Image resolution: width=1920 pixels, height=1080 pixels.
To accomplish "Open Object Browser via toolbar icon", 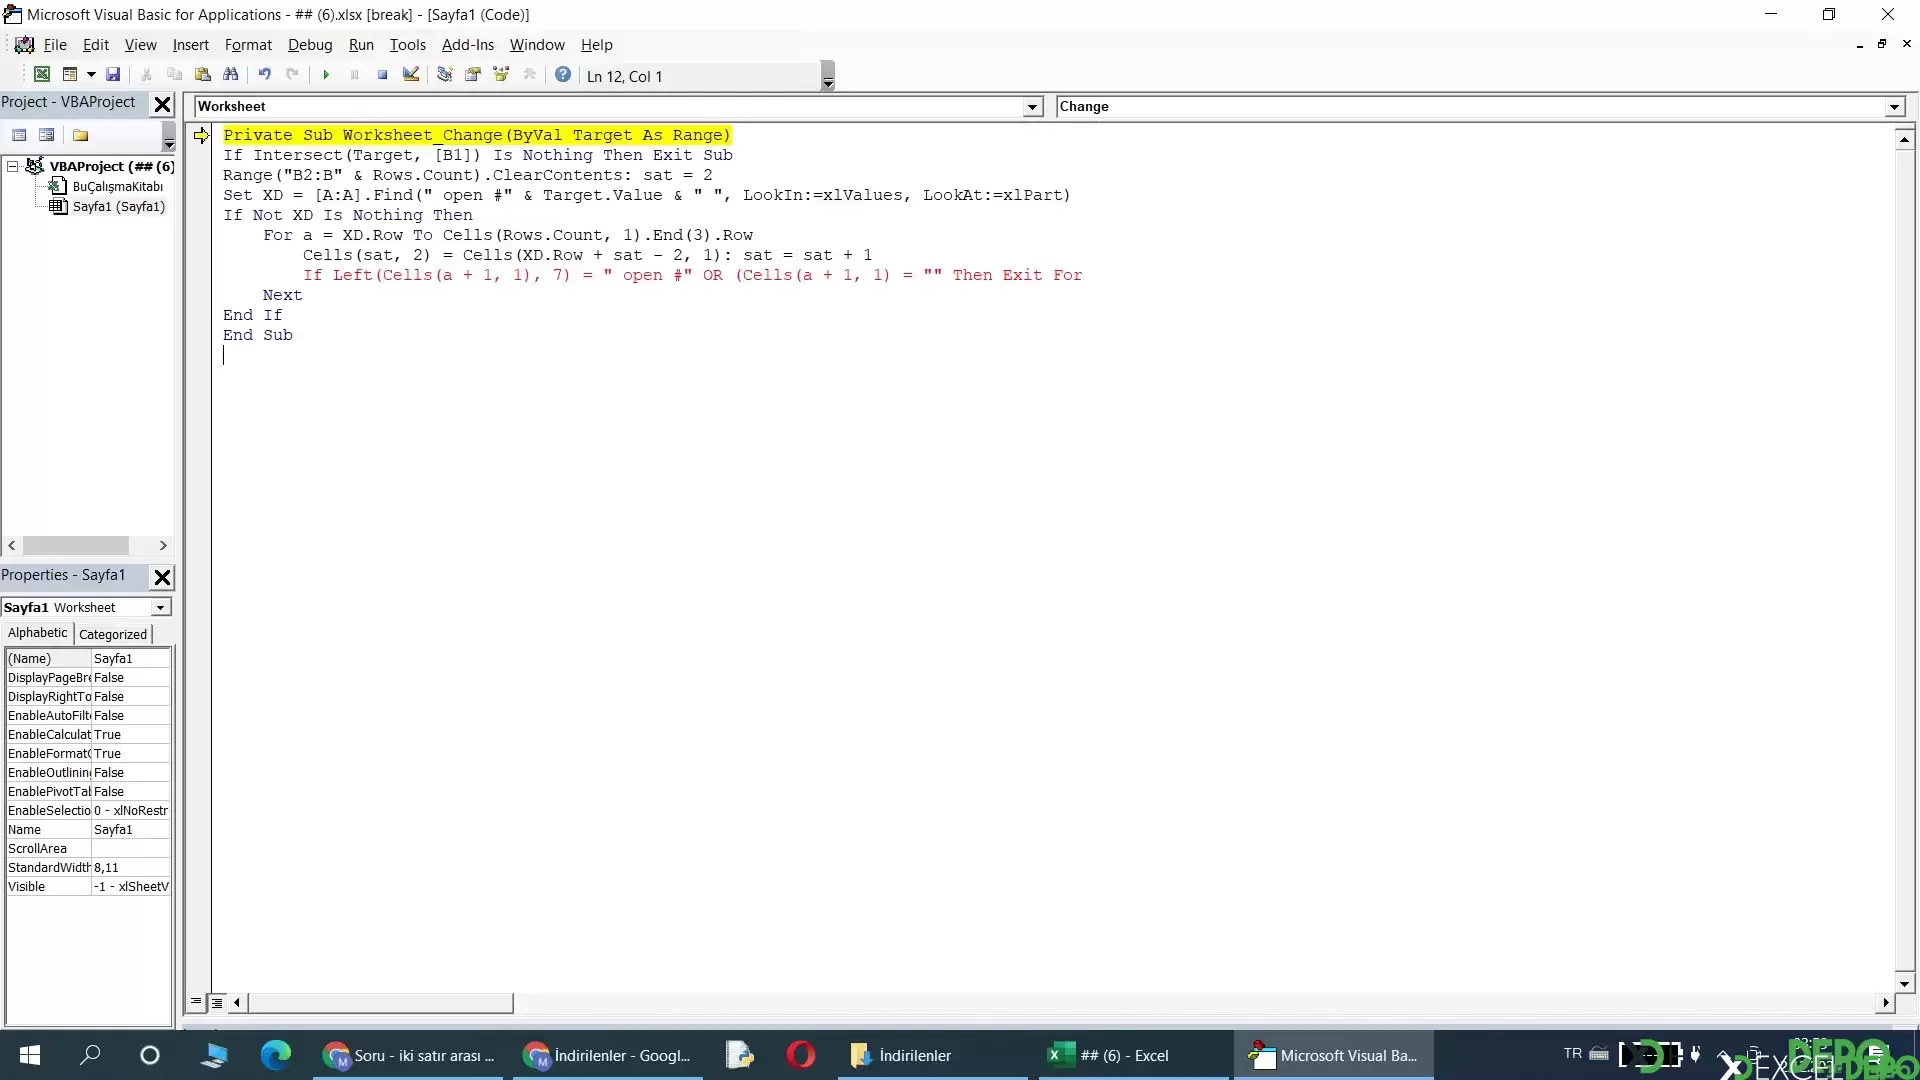I will (x=501, y=75).
